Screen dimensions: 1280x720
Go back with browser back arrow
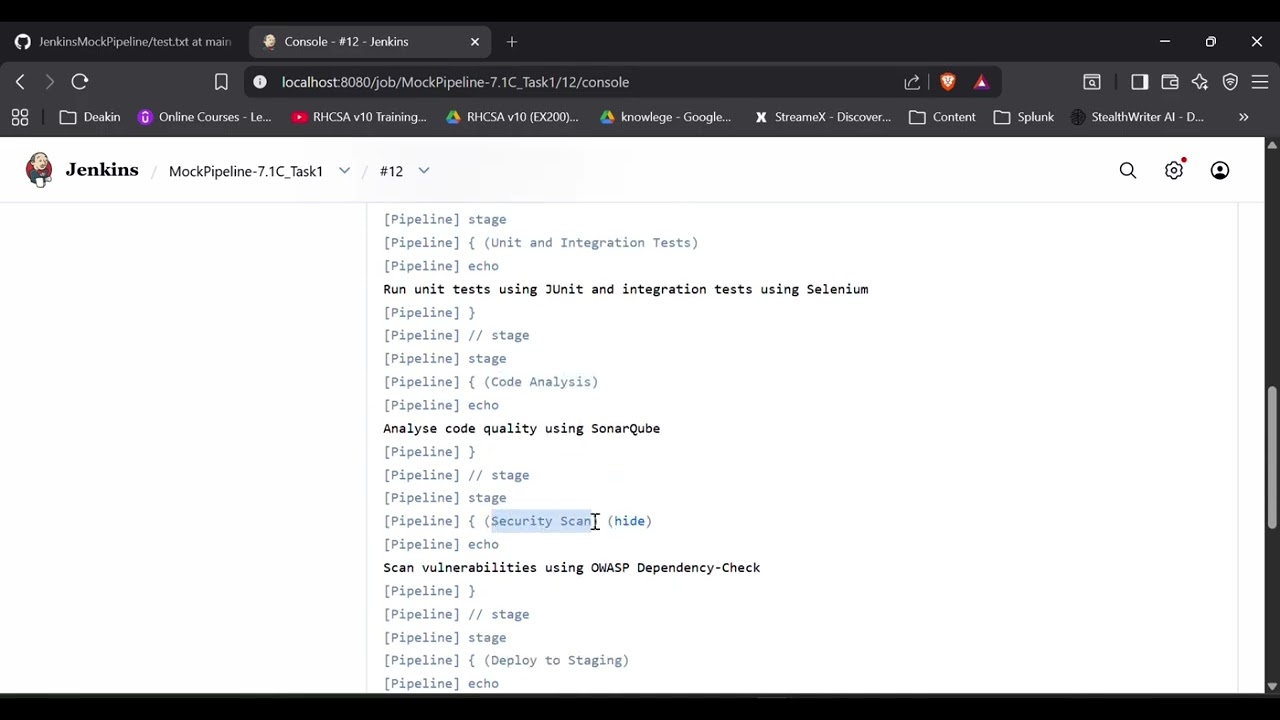coord(20,82)
